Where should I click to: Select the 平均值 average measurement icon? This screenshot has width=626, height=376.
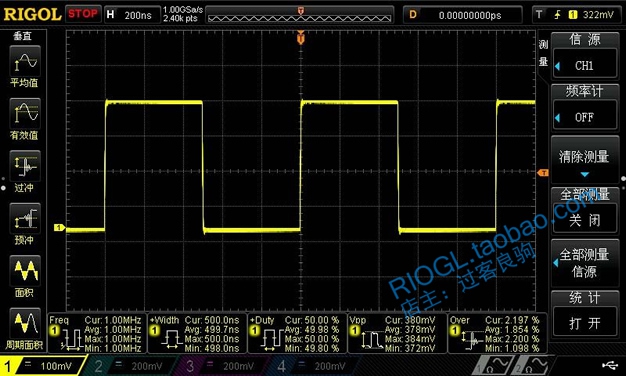25,61
